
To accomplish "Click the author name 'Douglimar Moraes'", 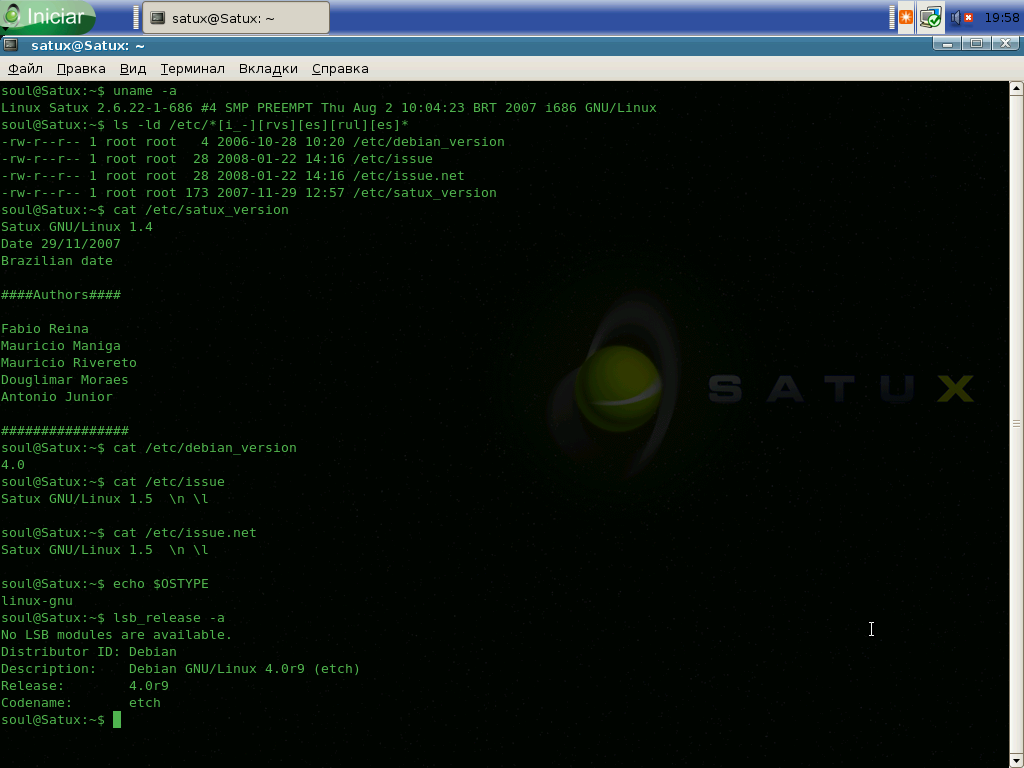I will click(65, 379).
